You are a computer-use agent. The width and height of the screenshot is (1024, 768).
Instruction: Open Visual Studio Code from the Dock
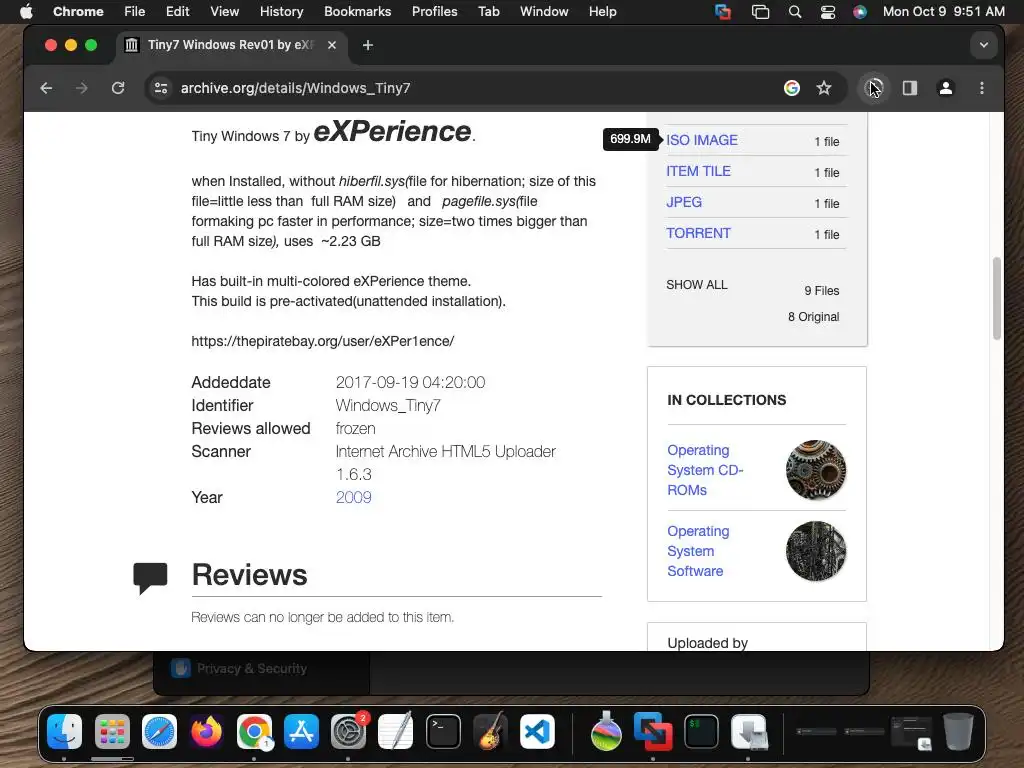(x=537, y=731)
